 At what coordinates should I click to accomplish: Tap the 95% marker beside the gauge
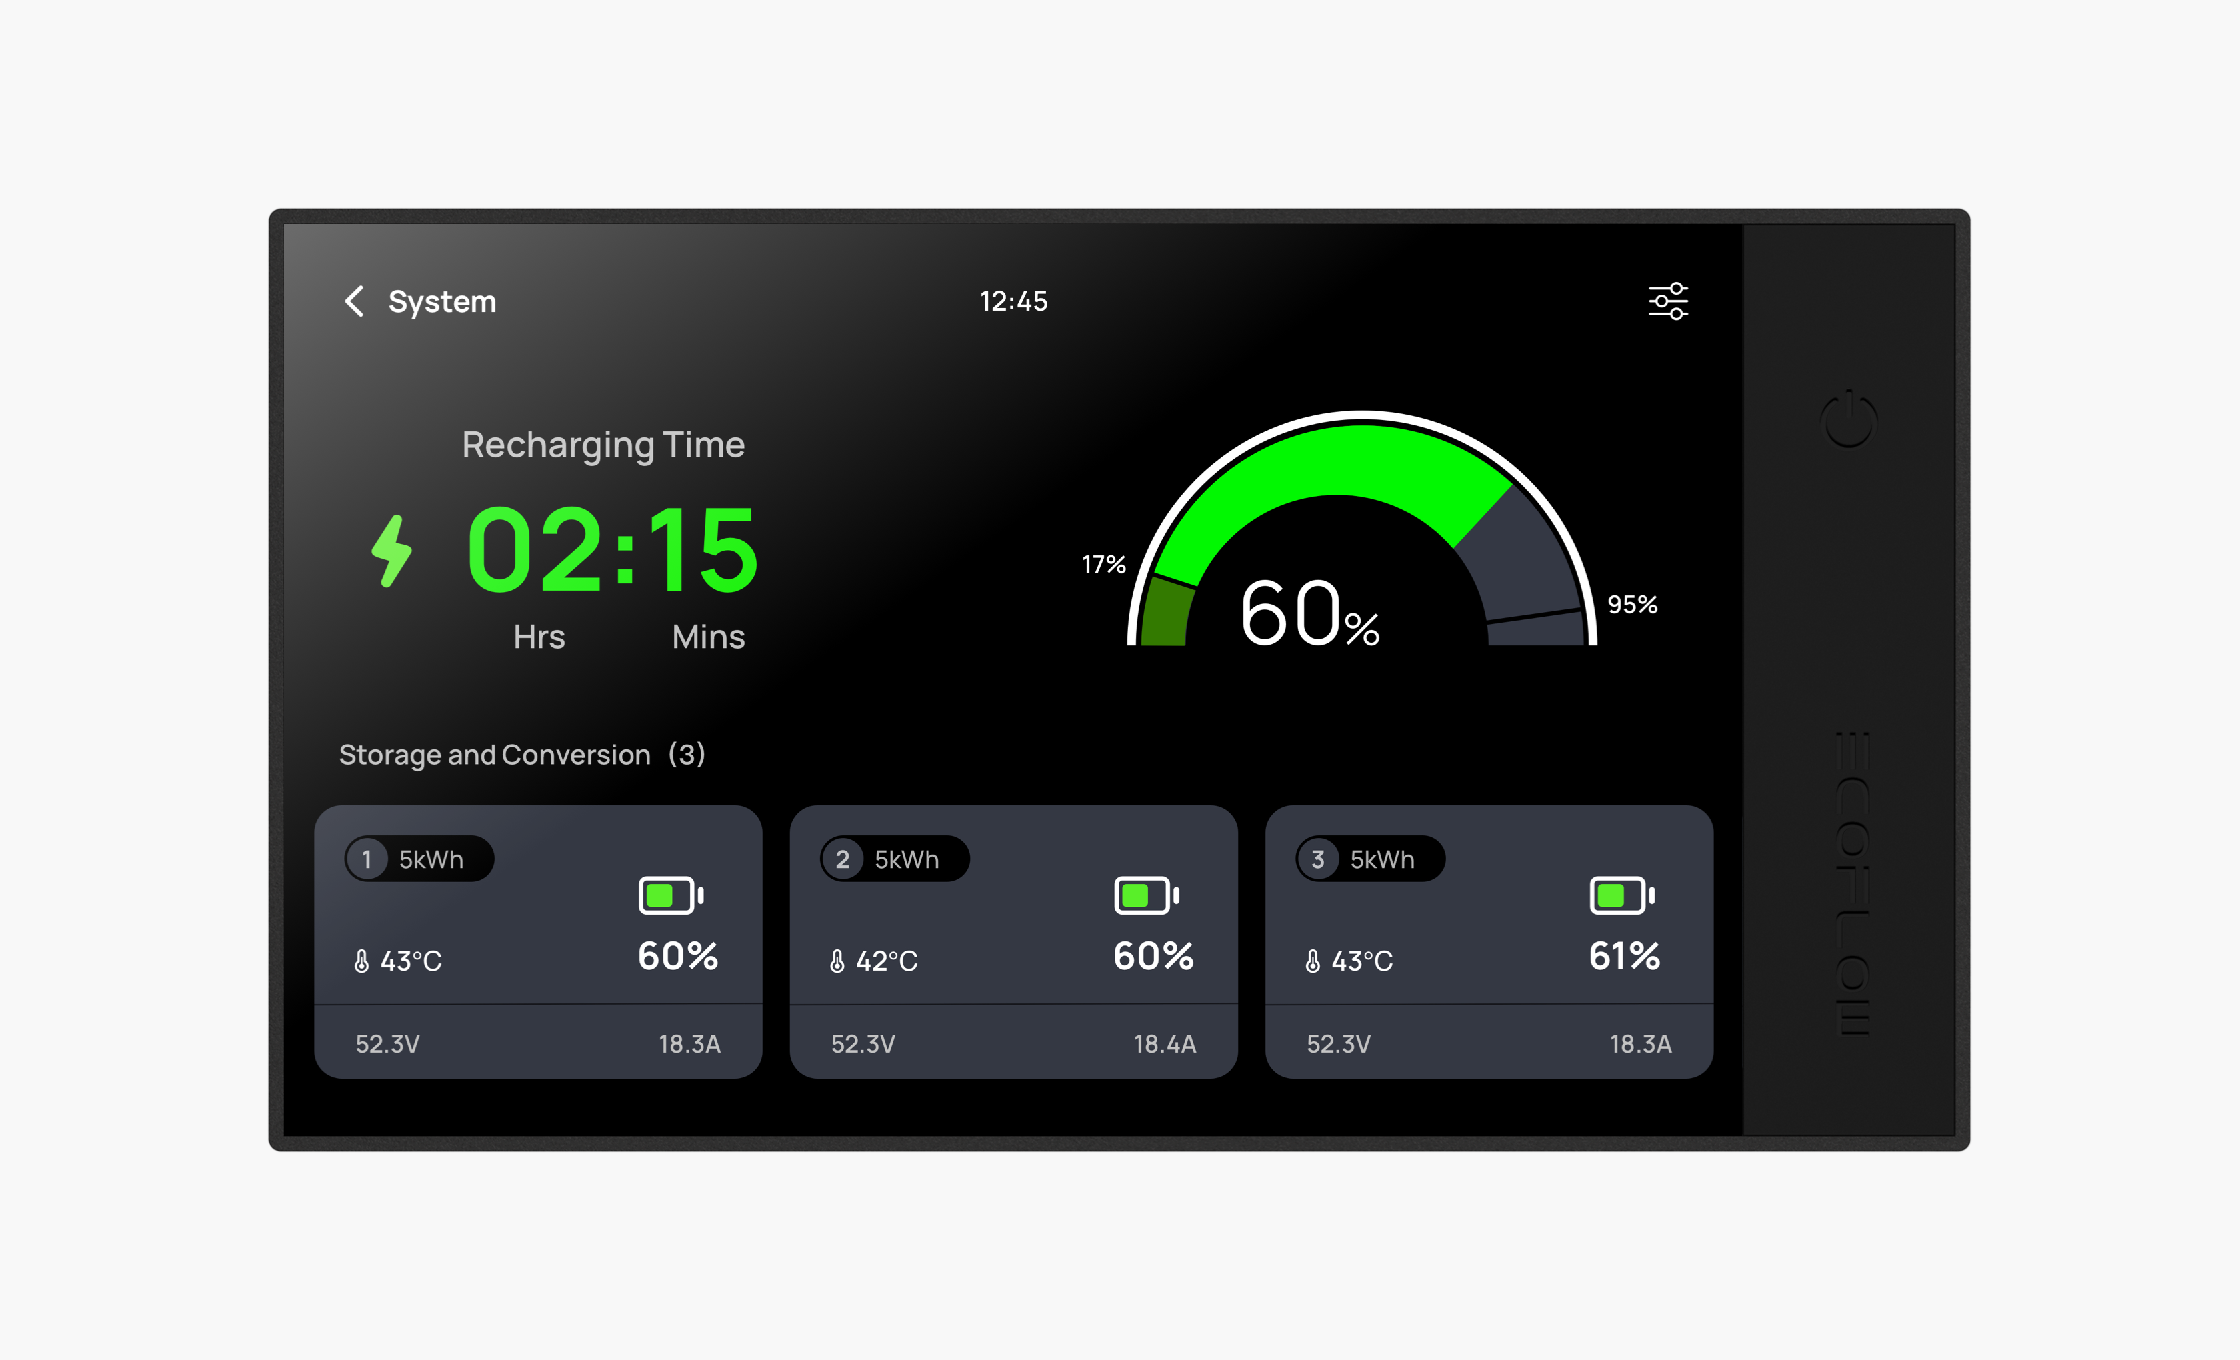click(x=1633, y=603)
